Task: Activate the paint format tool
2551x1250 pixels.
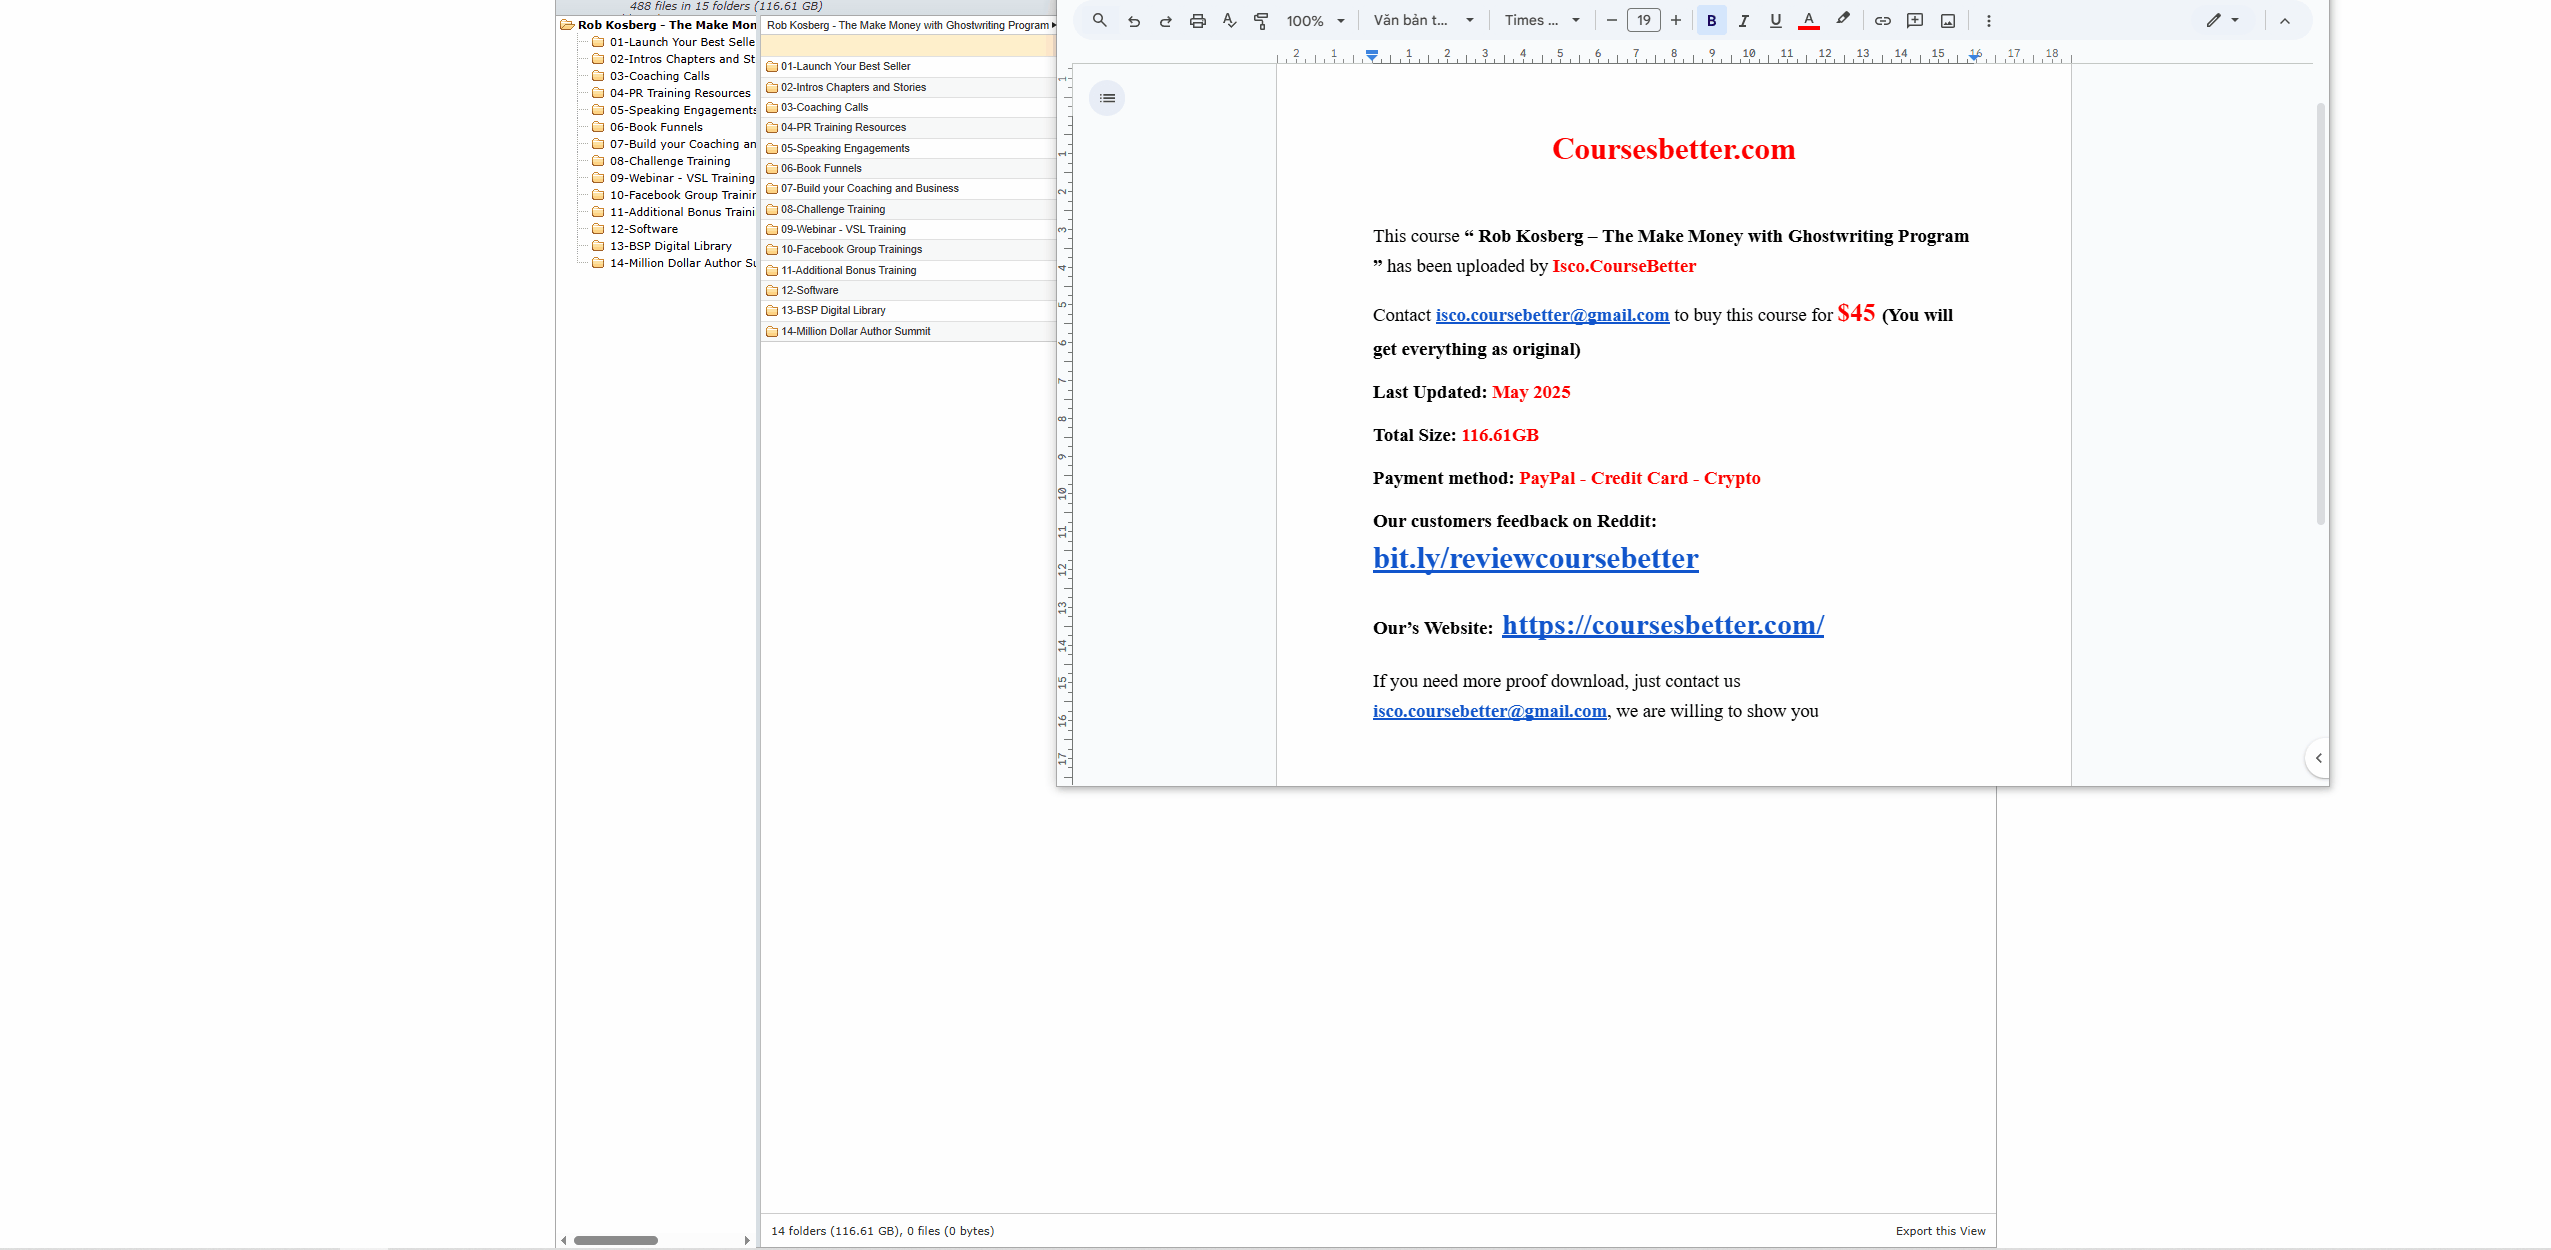Action: 1262,20
